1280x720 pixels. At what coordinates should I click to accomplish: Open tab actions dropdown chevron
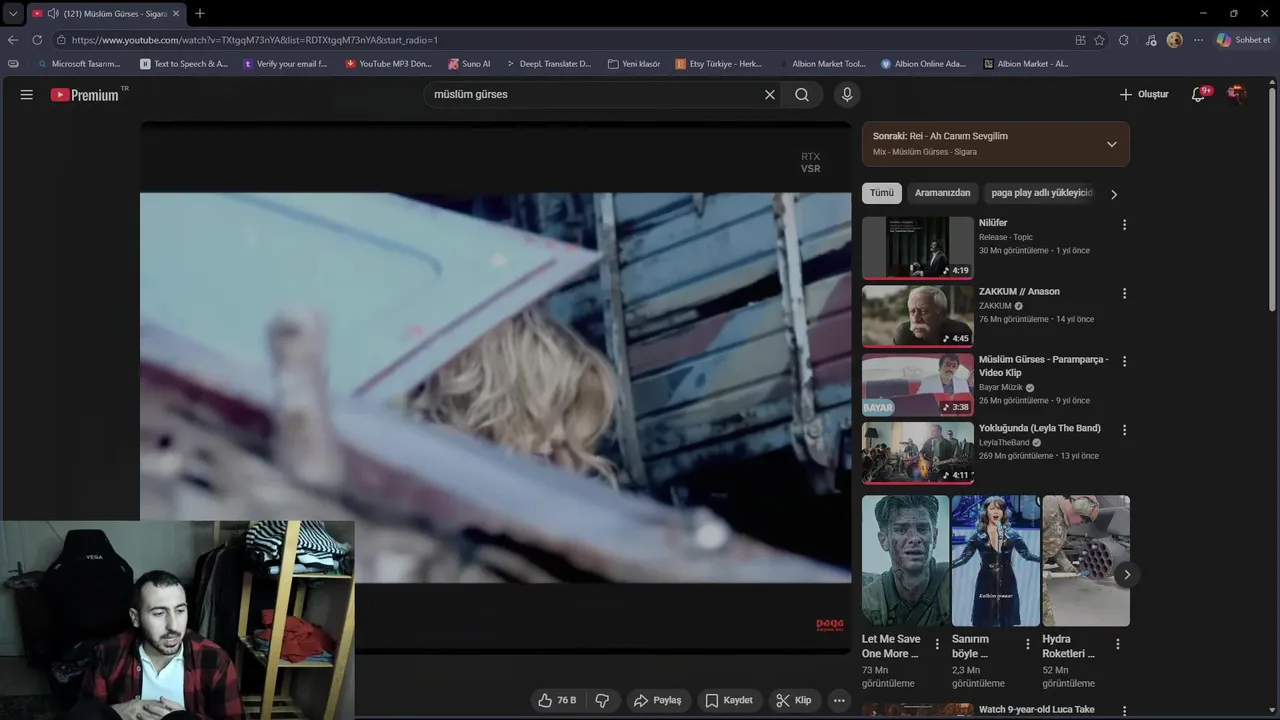pyautogui.click(x=13, y=14)
